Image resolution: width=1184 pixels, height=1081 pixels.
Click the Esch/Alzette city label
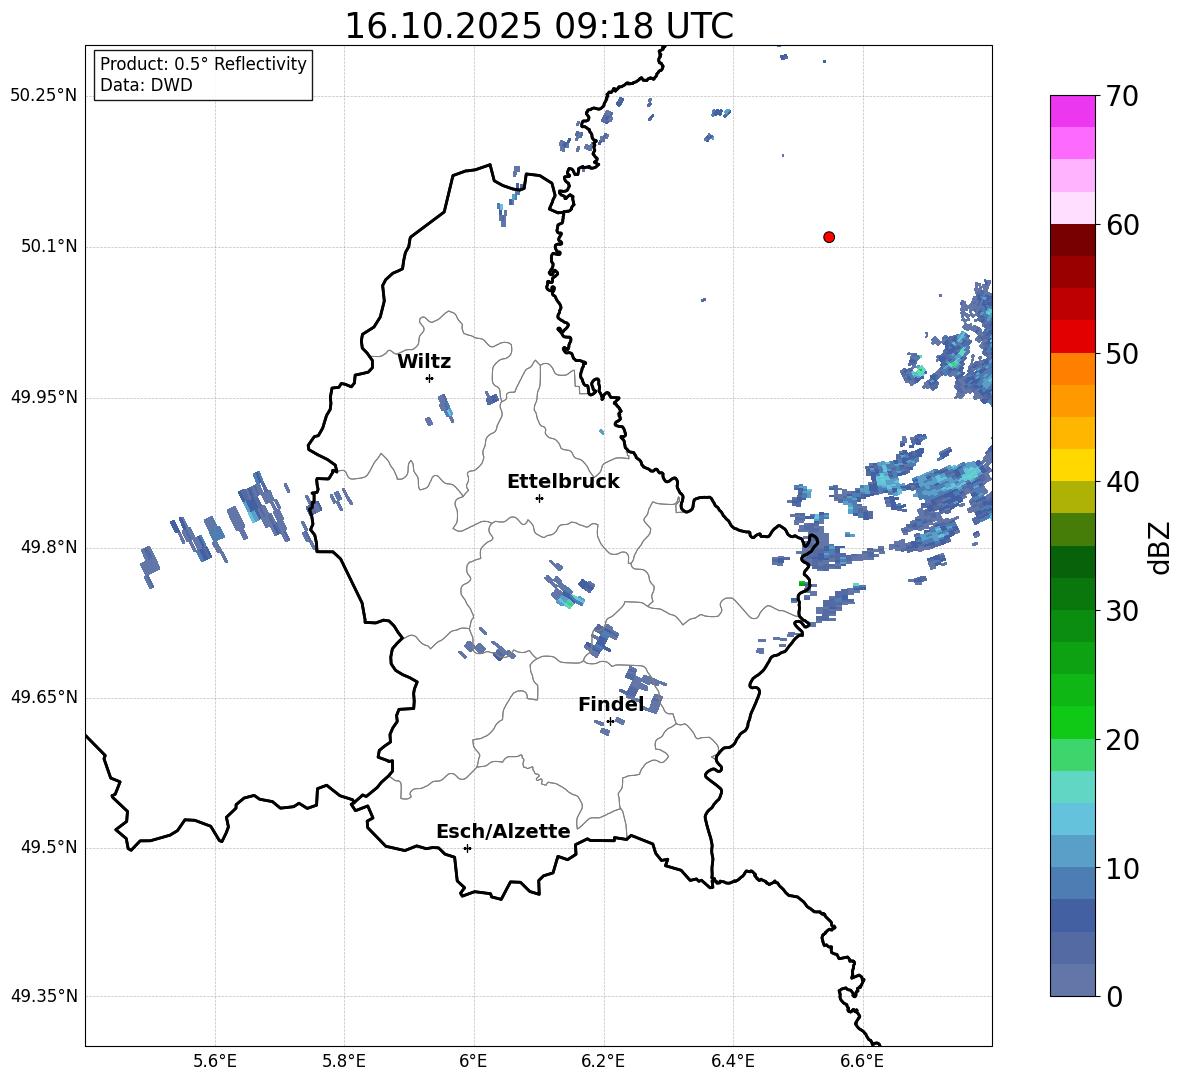504,831
